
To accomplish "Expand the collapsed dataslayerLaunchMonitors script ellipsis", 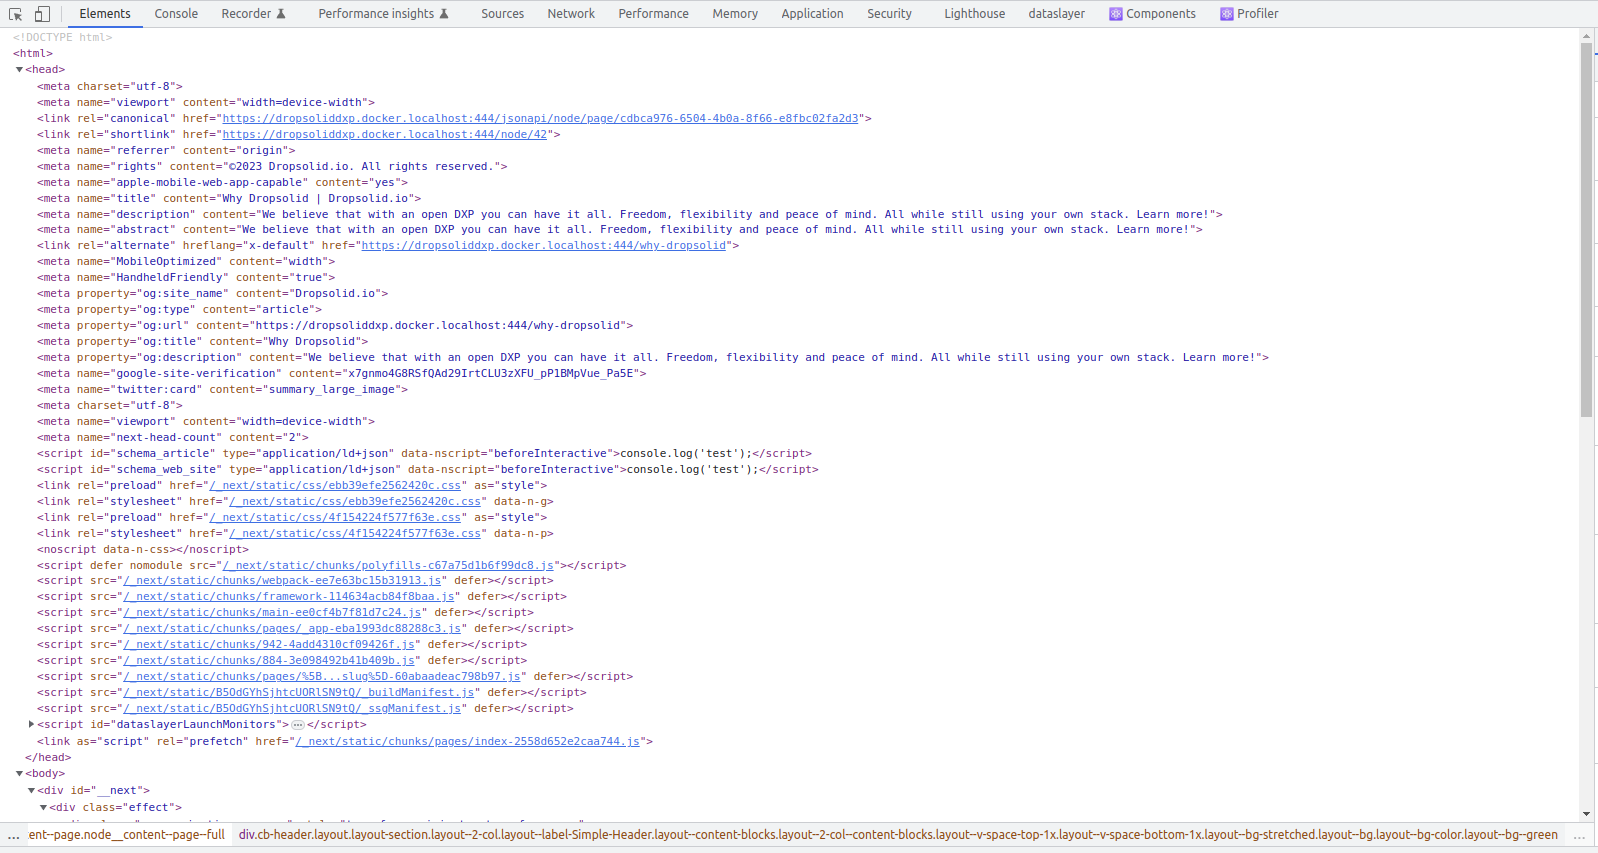I will pos(298,725).
